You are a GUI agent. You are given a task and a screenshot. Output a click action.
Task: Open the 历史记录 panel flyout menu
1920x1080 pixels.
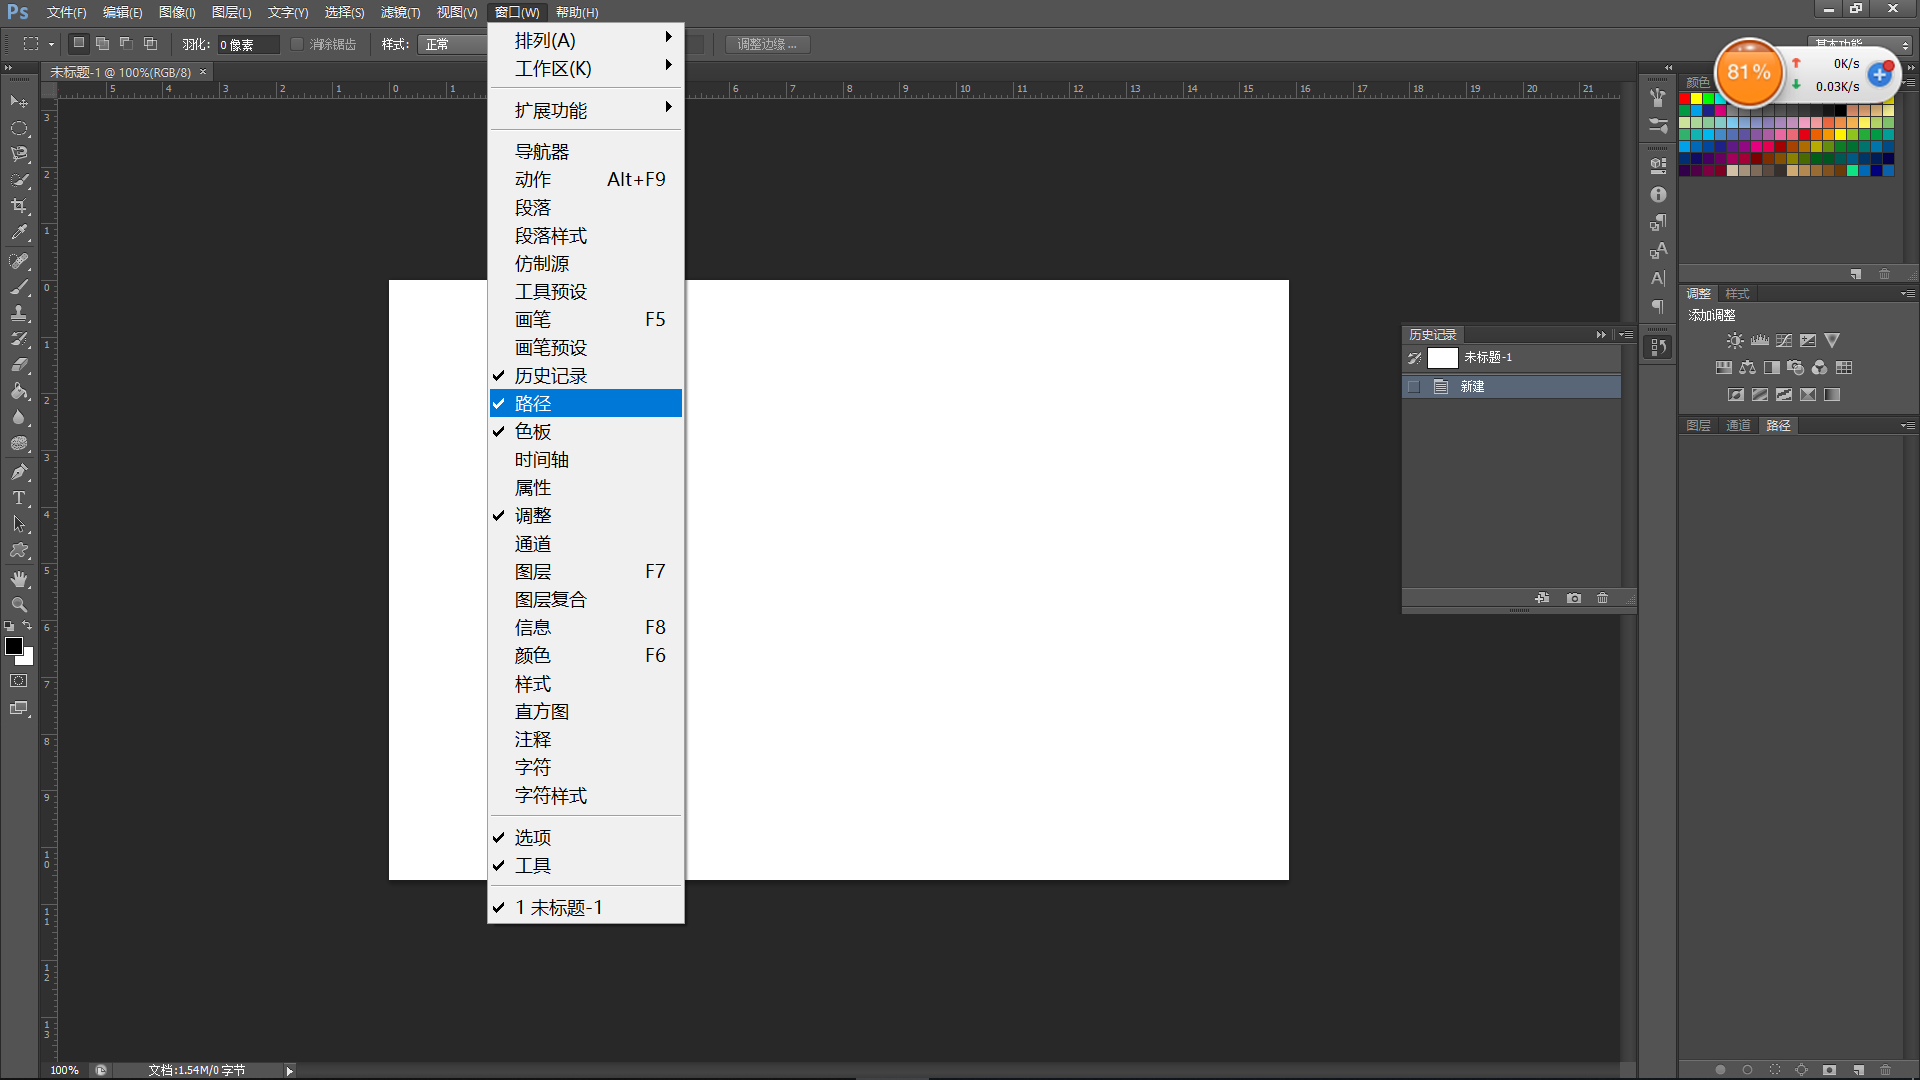tap(1627, 335)
